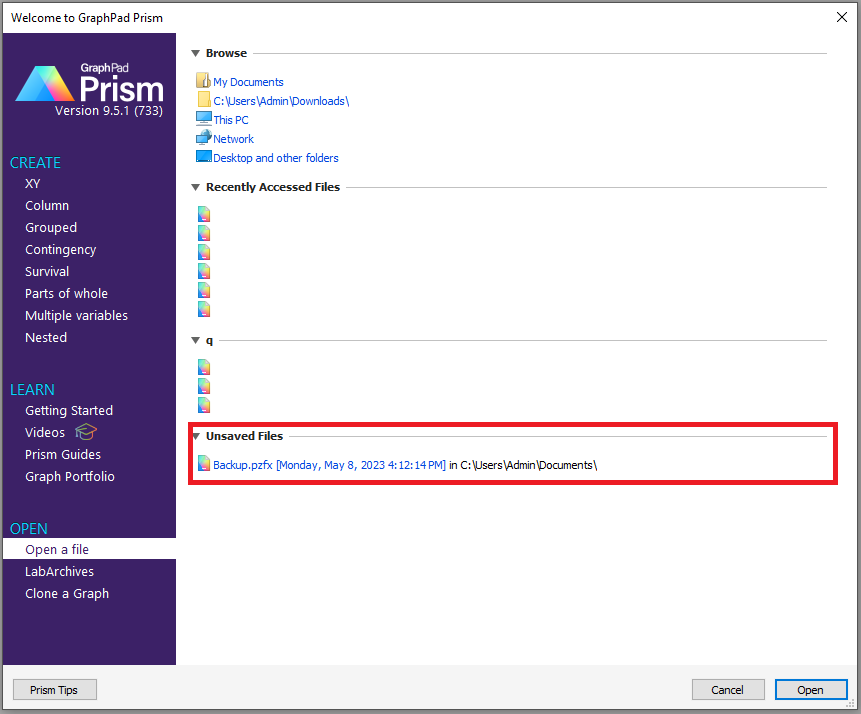Click the This PC computer icon
861x714 pixels.
[204, 119]
